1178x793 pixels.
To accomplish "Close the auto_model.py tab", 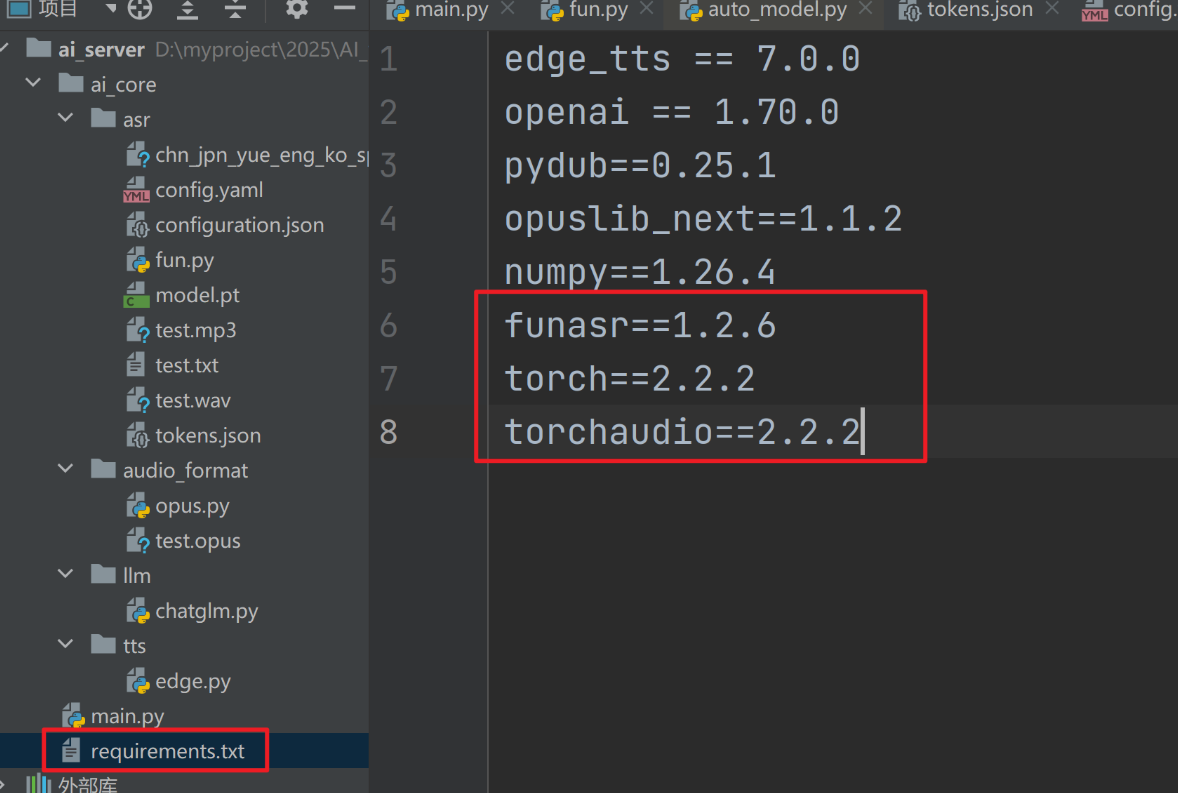I will [865, 8].
